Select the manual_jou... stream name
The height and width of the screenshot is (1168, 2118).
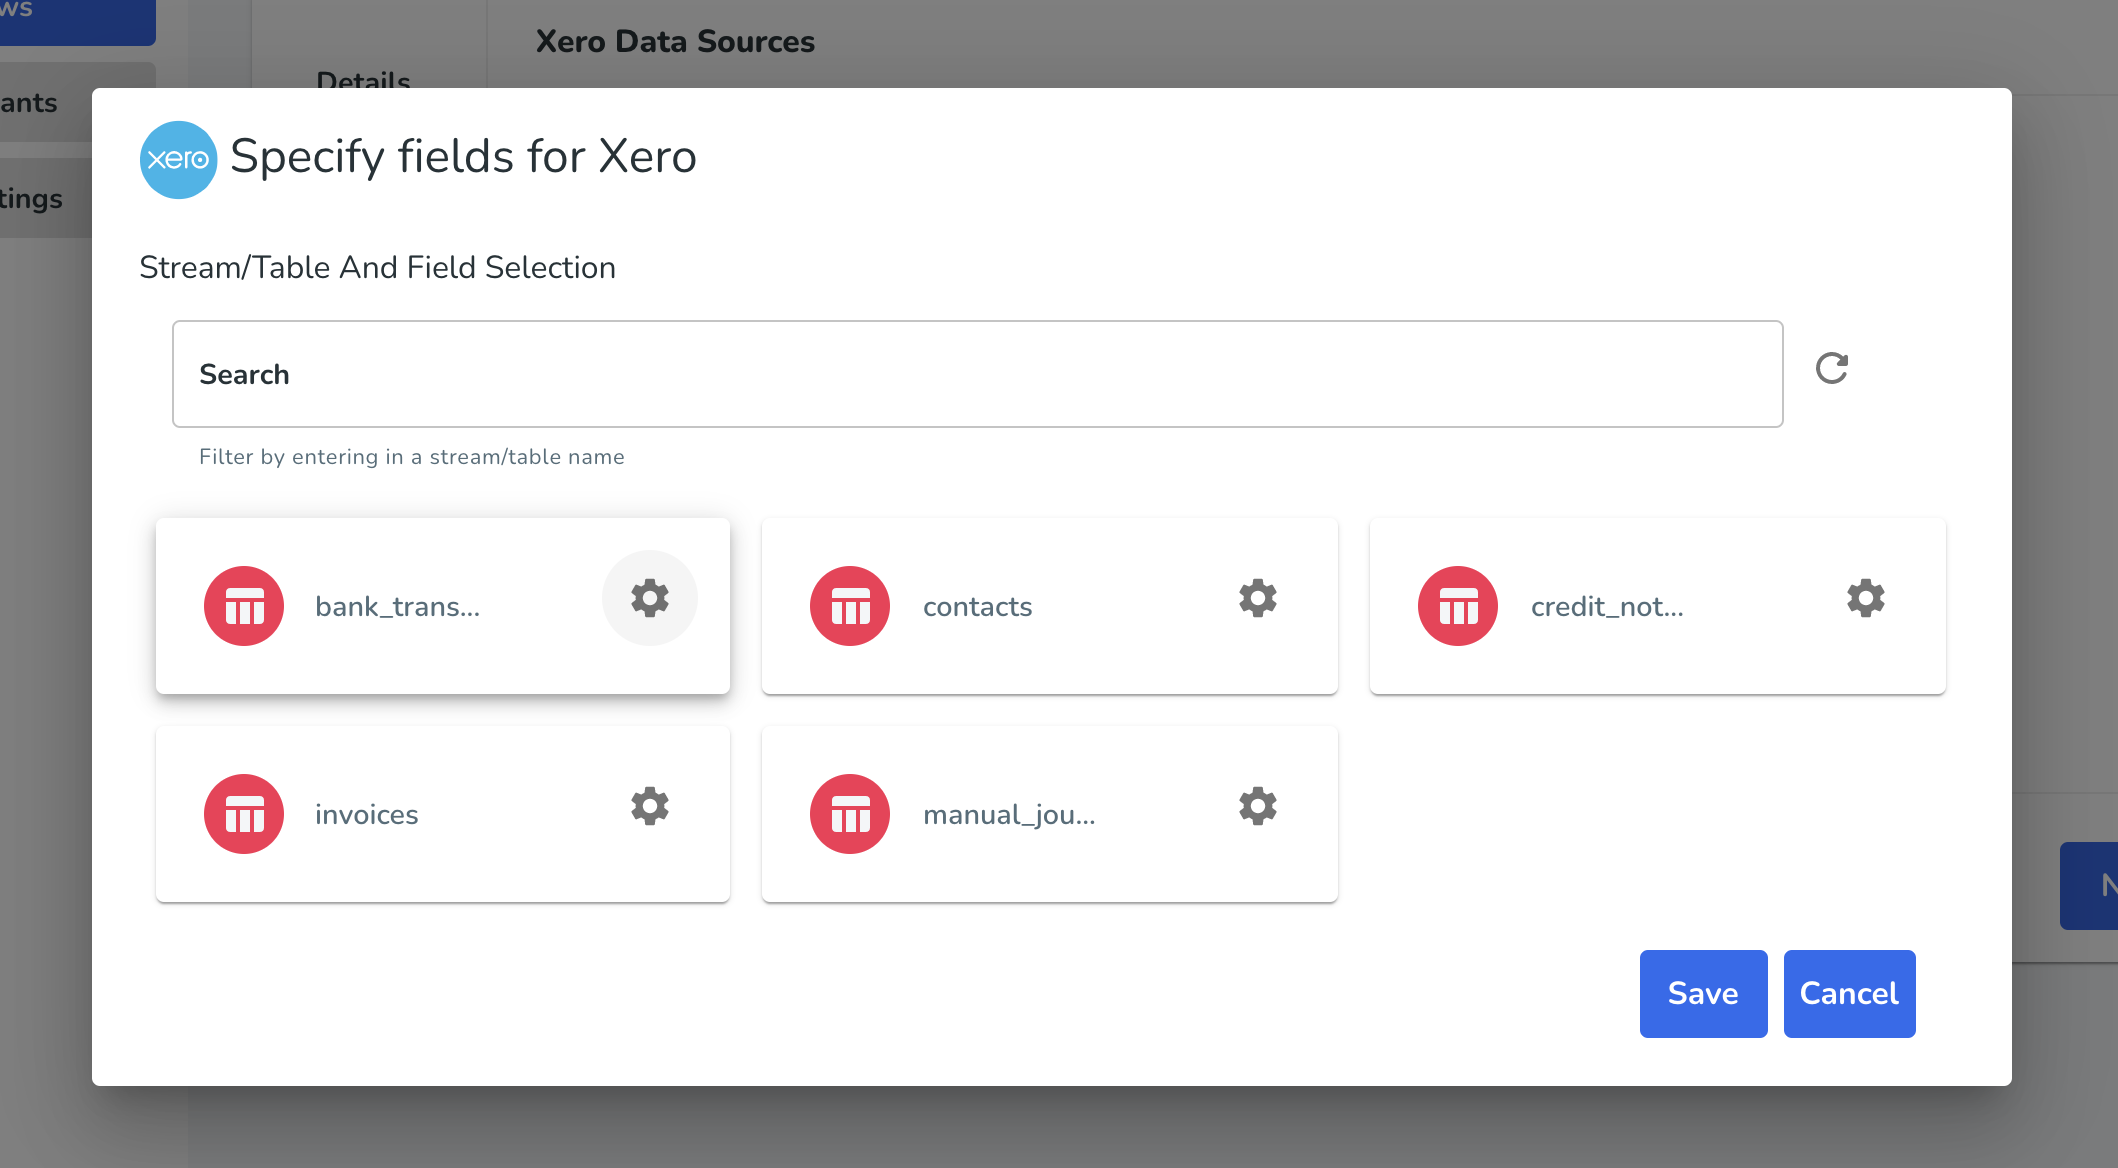click(1009, 815)
